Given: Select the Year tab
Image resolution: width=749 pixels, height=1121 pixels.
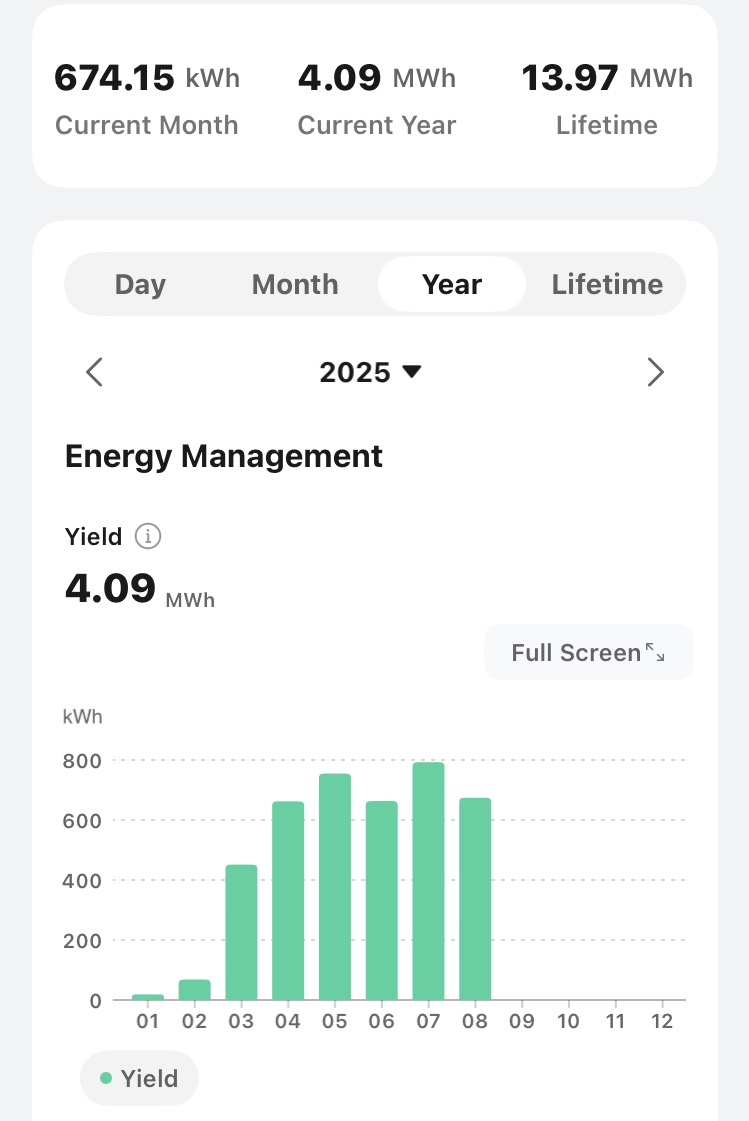Looking at the screenshot, I should coord(452,285).
